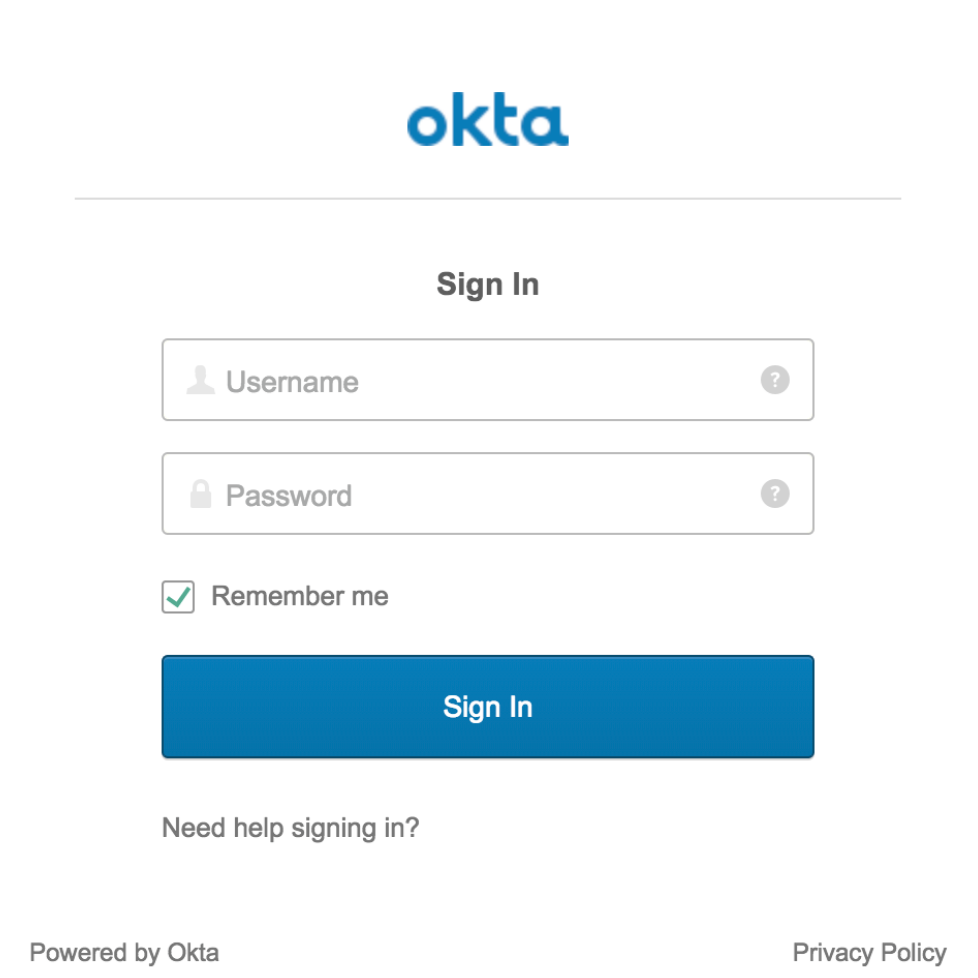Open the Password help question mark tooltip

775,494
